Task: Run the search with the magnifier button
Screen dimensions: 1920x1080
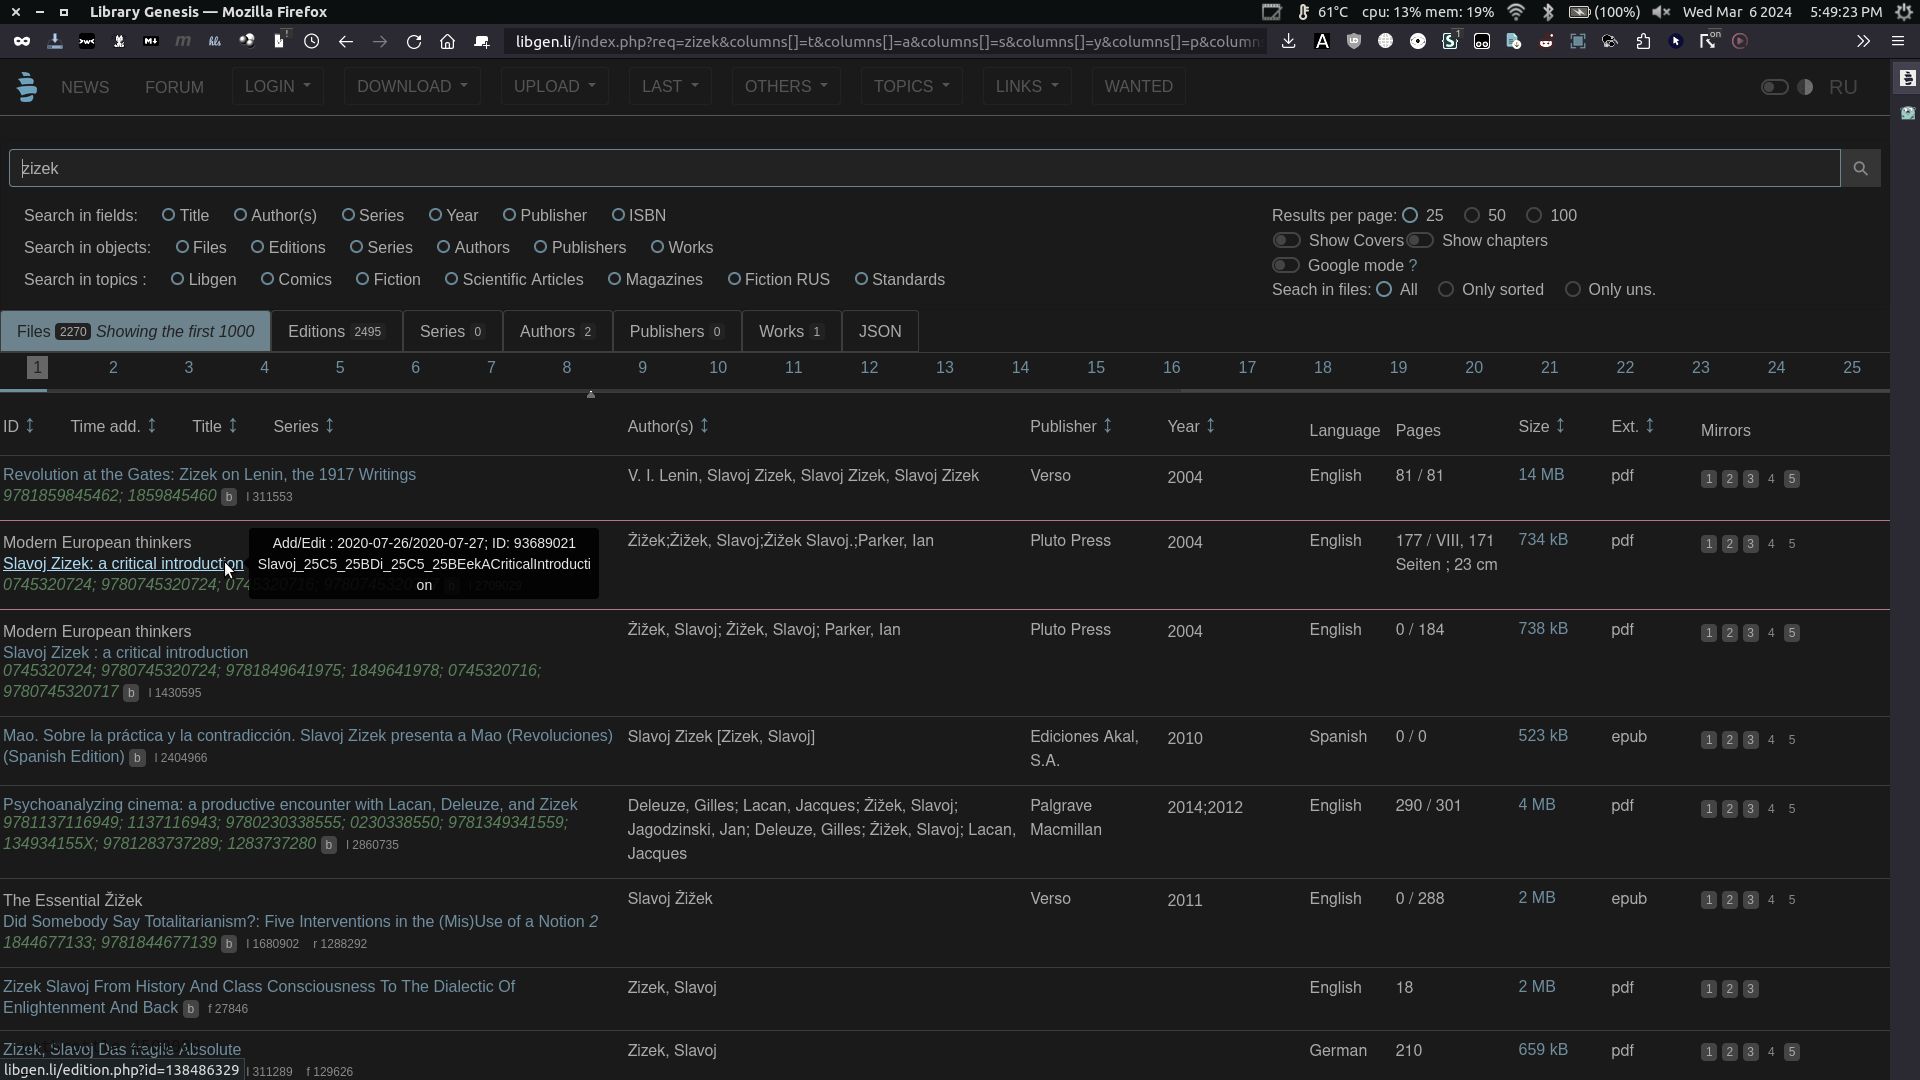Action: [x=1860, y=168]
